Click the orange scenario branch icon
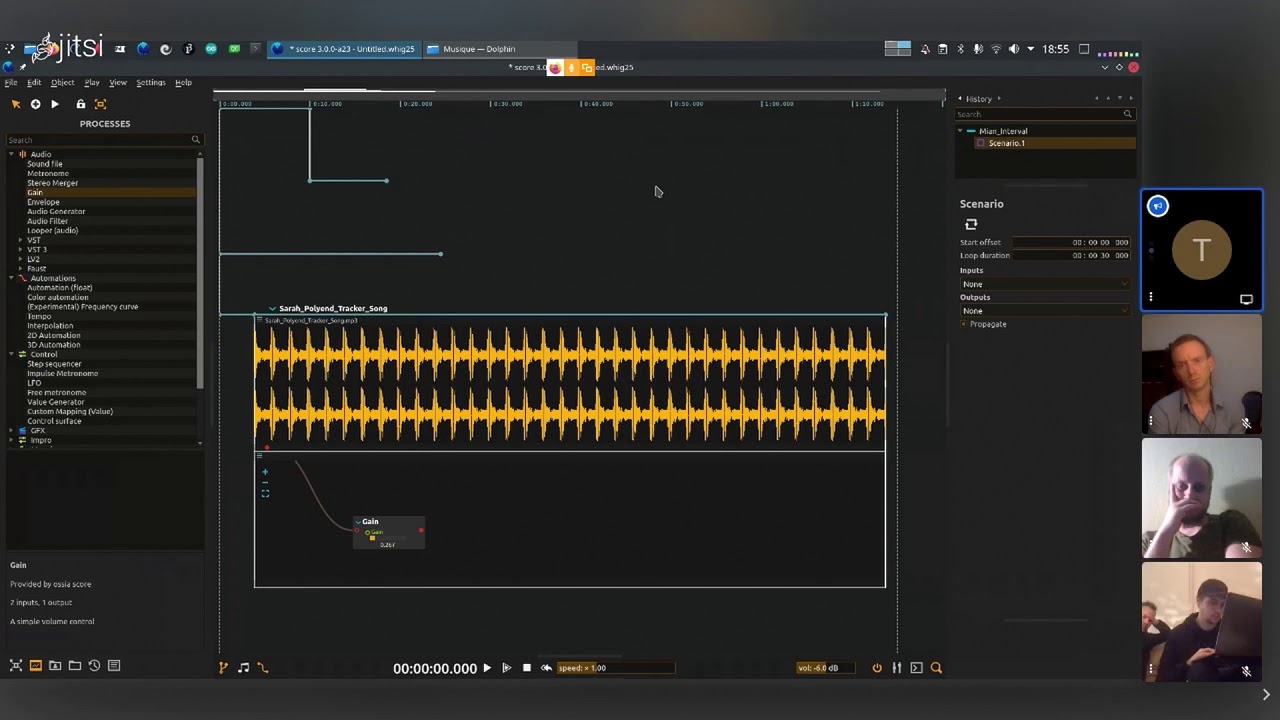 [x=223, y=668]
